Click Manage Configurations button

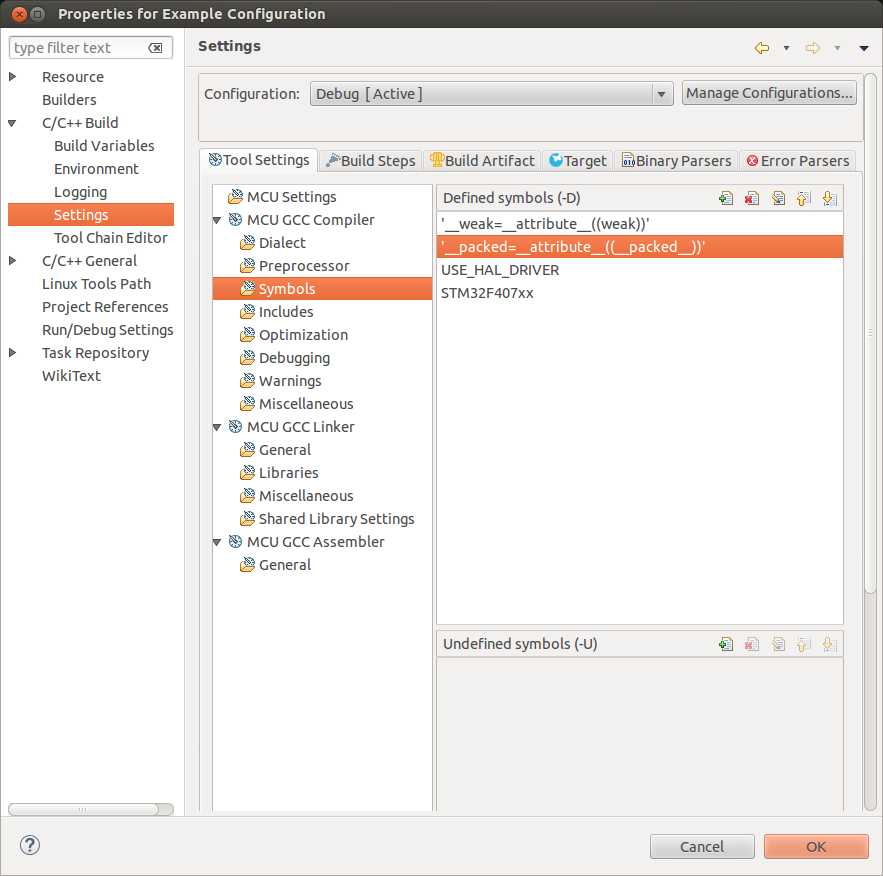click(x=769, y=93)
